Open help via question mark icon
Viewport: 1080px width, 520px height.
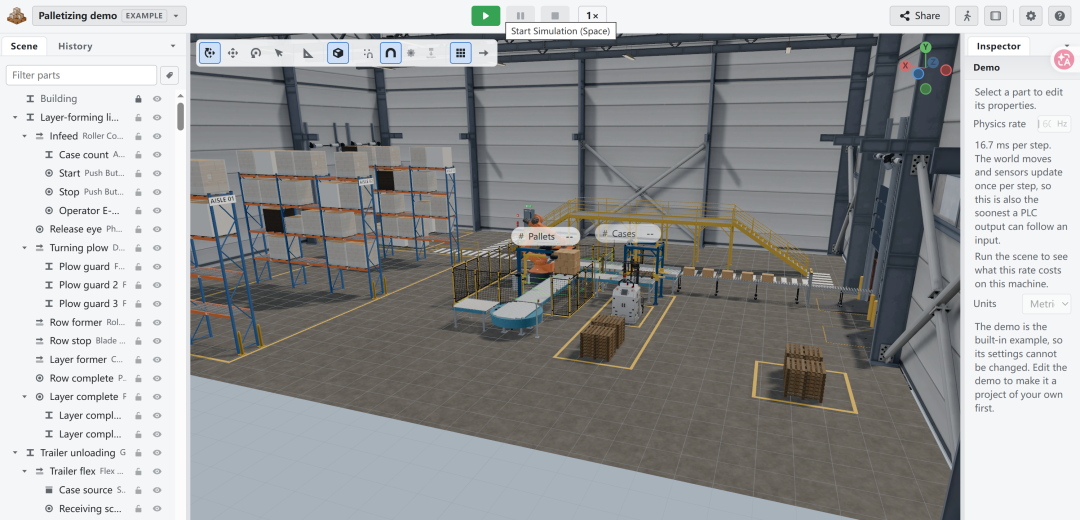[x=1059, y=16]
